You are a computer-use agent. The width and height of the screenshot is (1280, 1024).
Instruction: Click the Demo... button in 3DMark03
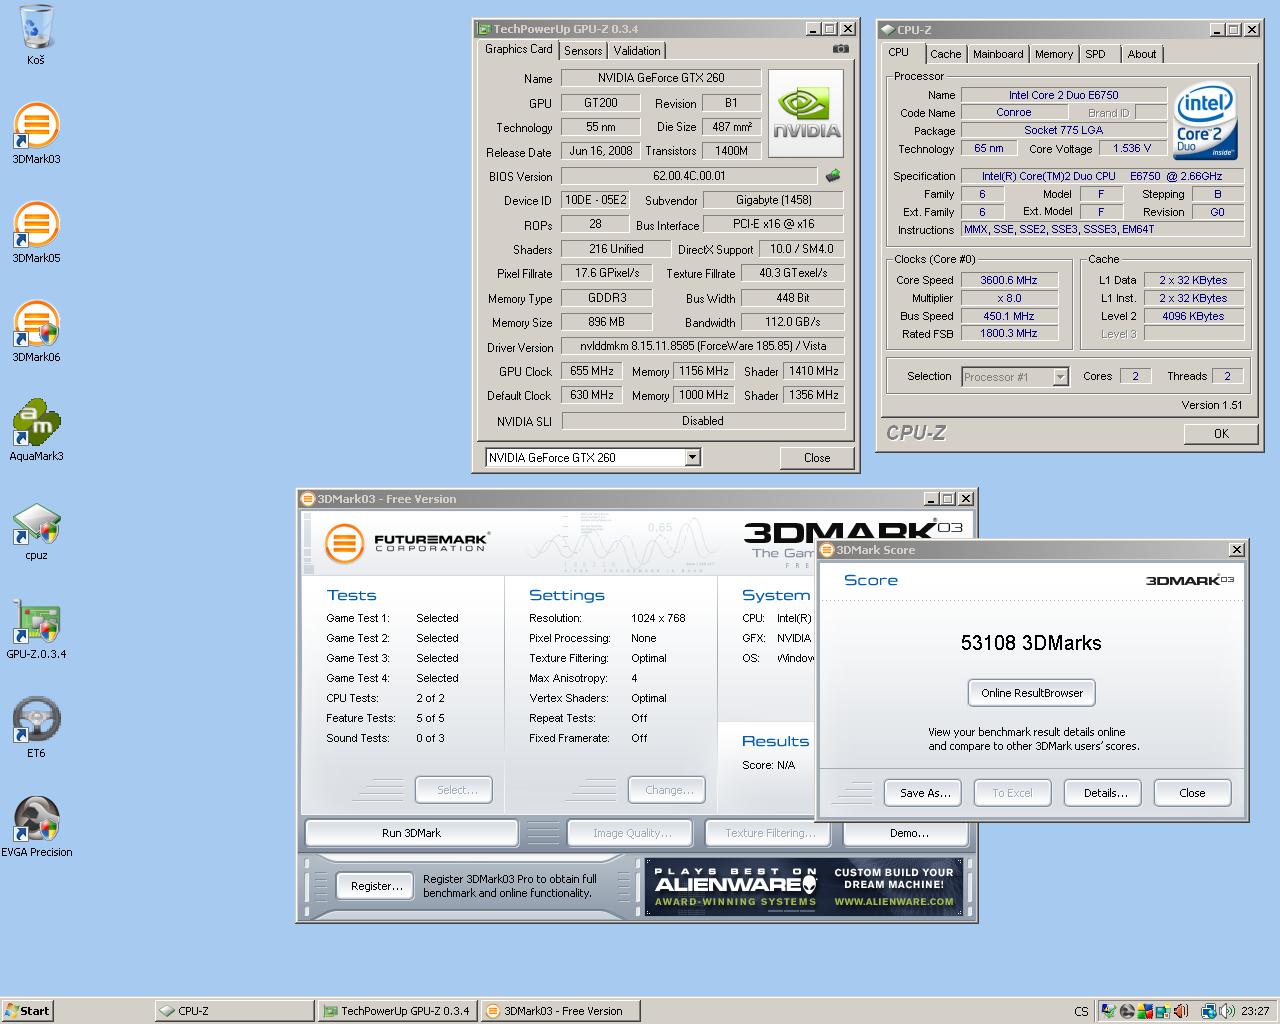click(908, 833)
